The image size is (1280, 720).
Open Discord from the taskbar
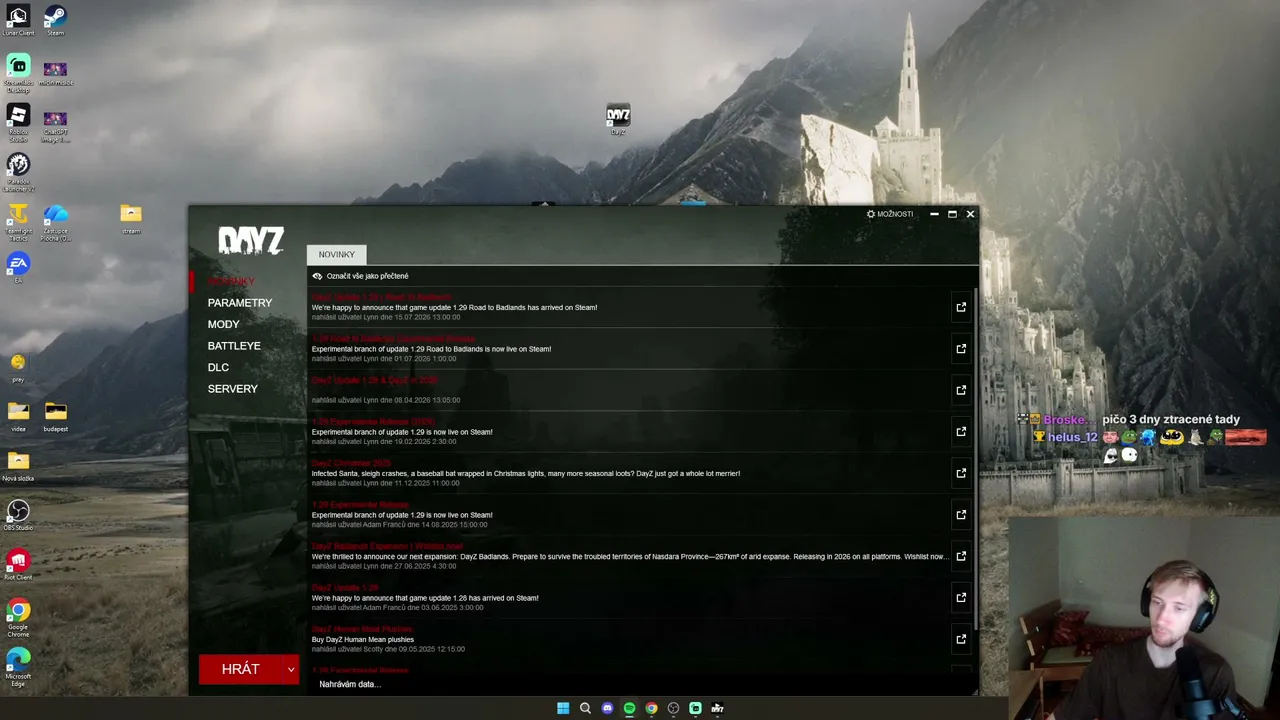607,708
